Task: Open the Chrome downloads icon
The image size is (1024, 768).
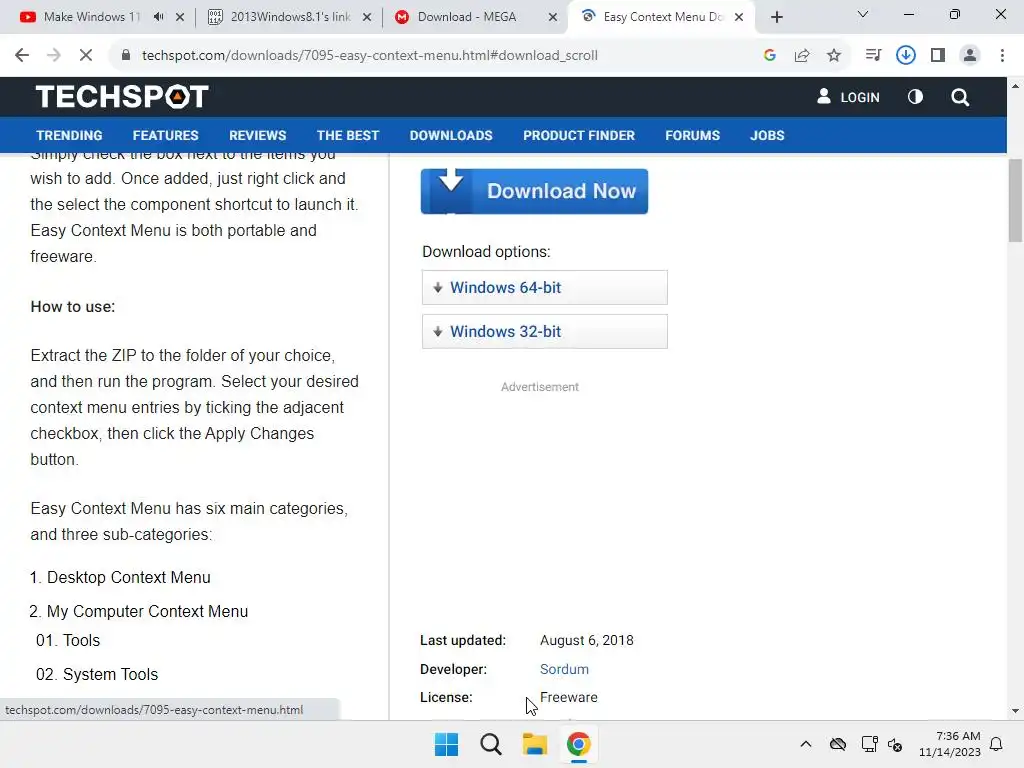Action: (x=905, y=56)
